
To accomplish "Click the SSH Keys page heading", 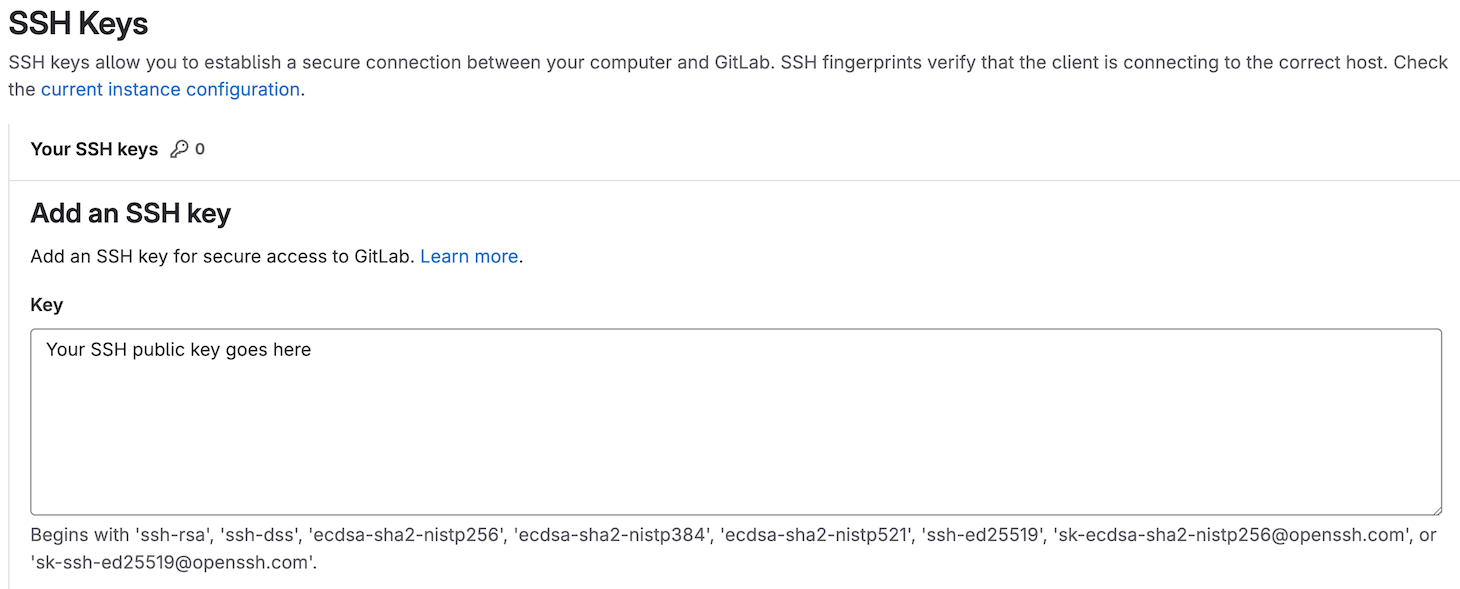I will click(78, 22).
